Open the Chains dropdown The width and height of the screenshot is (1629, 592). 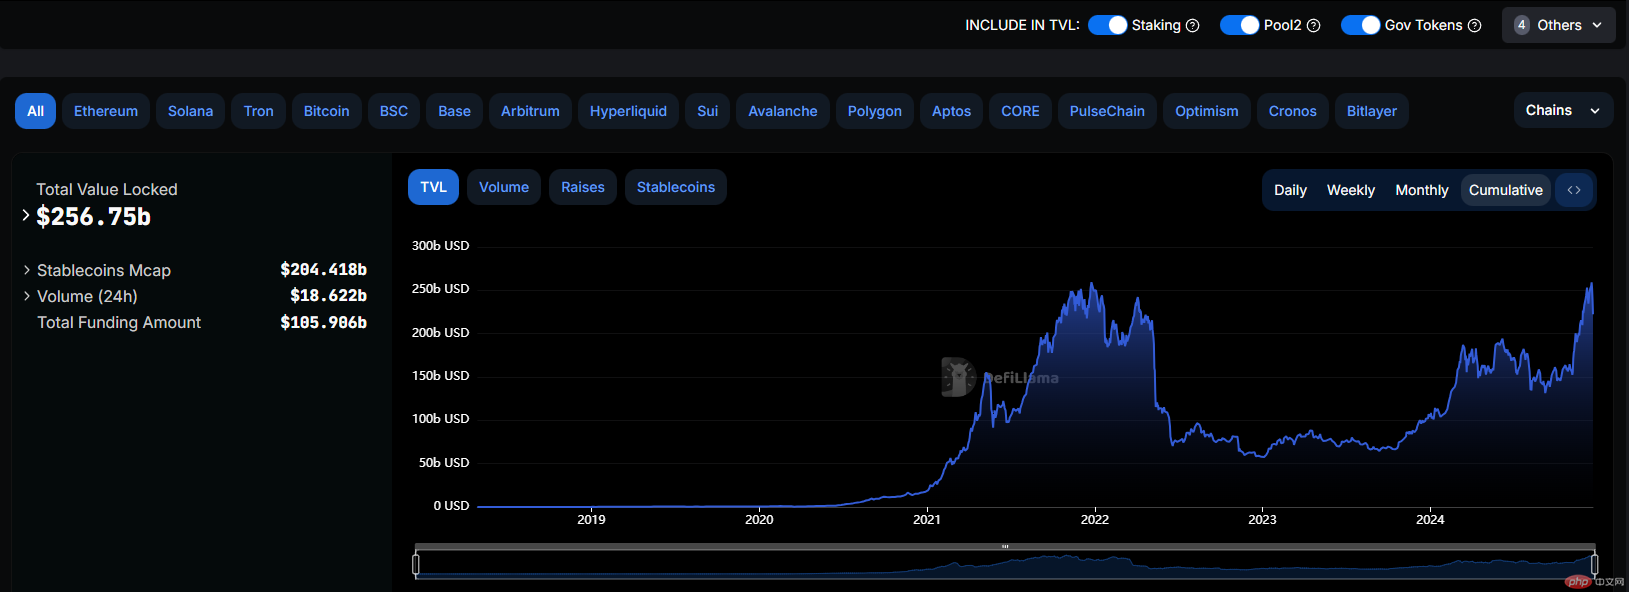1562,111
